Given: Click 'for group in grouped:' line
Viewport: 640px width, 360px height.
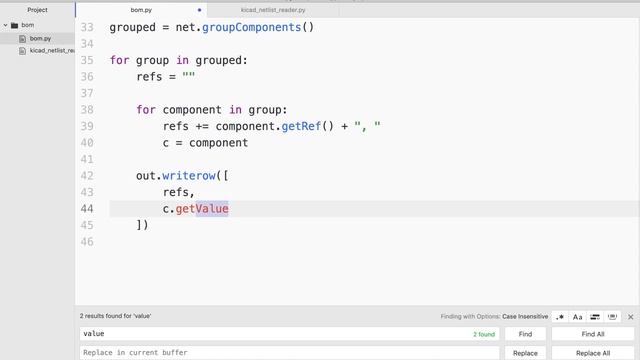Looking at the screenshot, I should [x=179, y=60].
